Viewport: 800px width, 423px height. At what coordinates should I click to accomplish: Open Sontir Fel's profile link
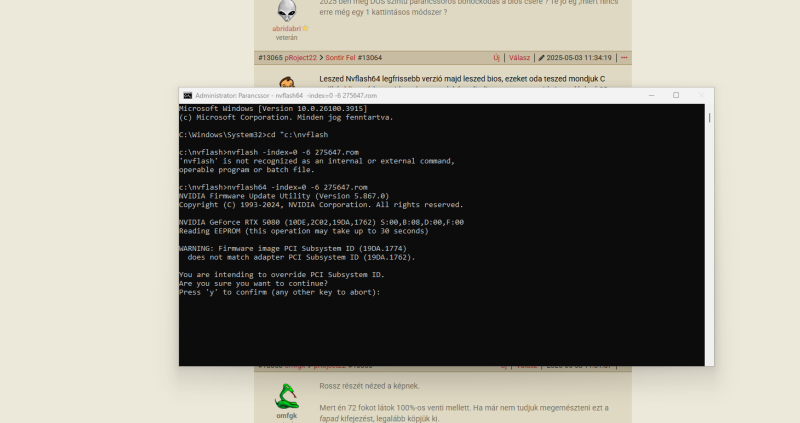(340, 58)
